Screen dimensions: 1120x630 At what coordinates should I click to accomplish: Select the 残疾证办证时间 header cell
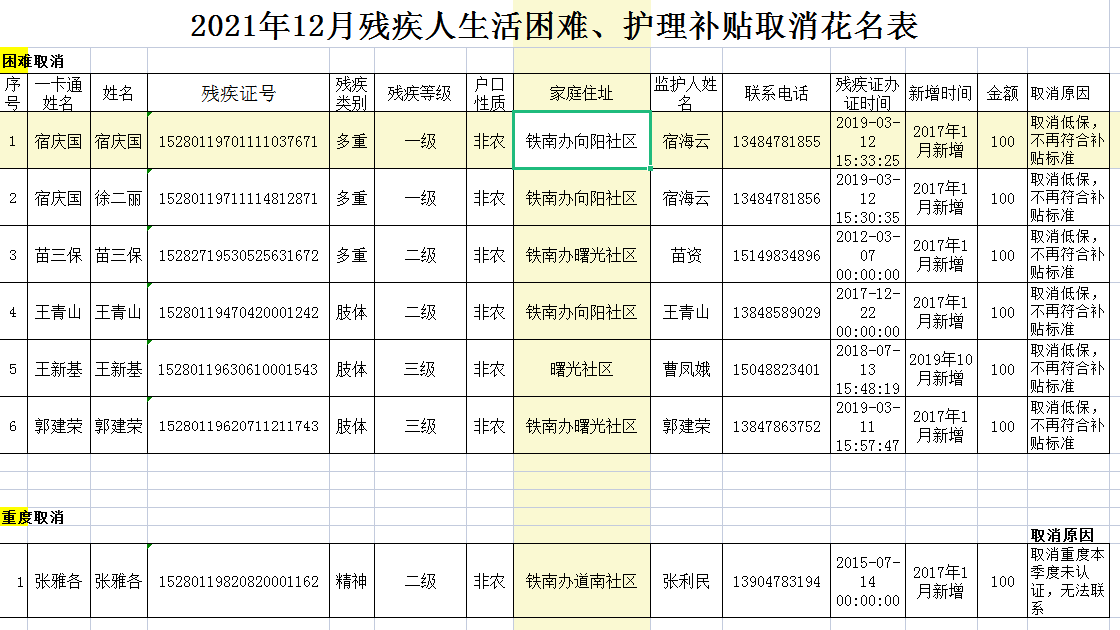868,93
